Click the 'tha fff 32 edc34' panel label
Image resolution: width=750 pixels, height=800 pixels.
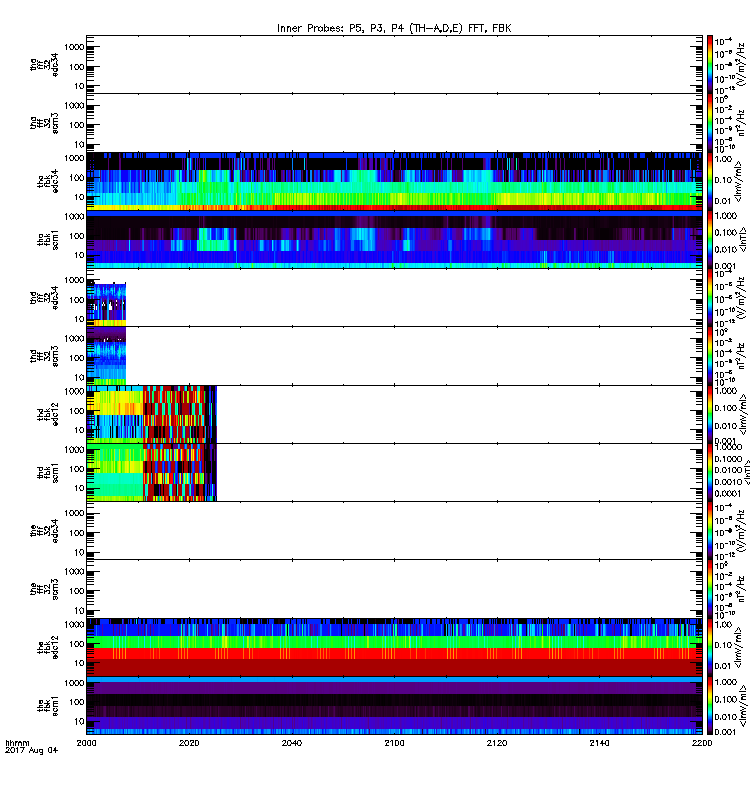44,64
